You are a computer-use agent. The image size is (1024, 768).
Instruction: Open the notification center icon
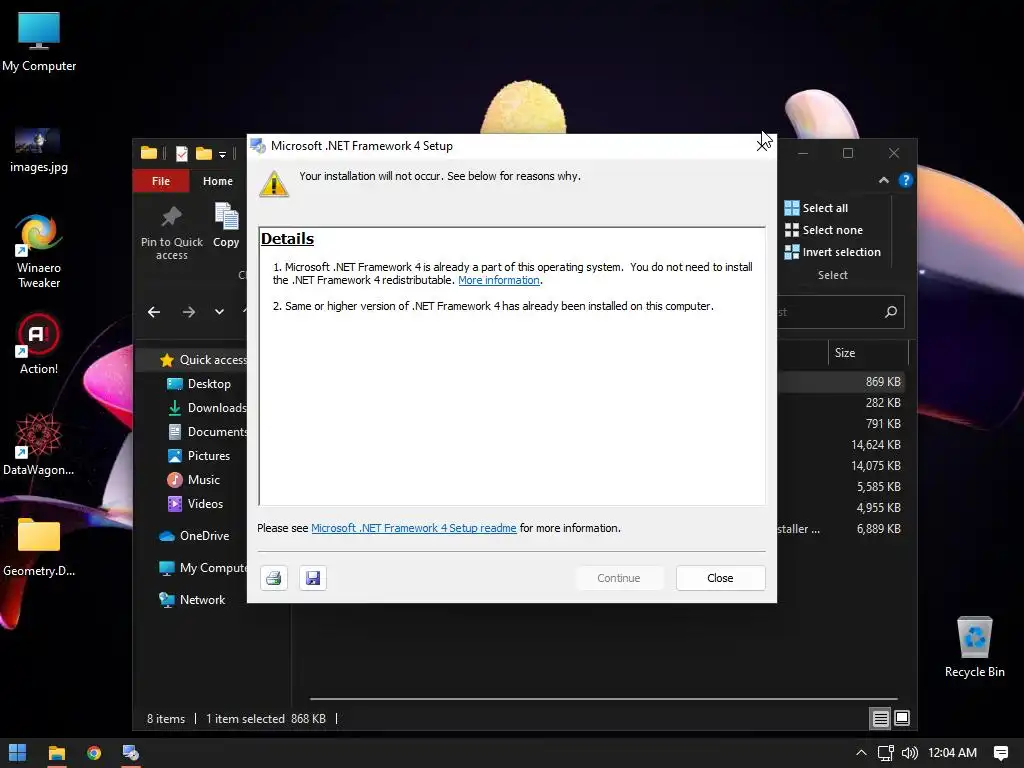point(1000,753)
